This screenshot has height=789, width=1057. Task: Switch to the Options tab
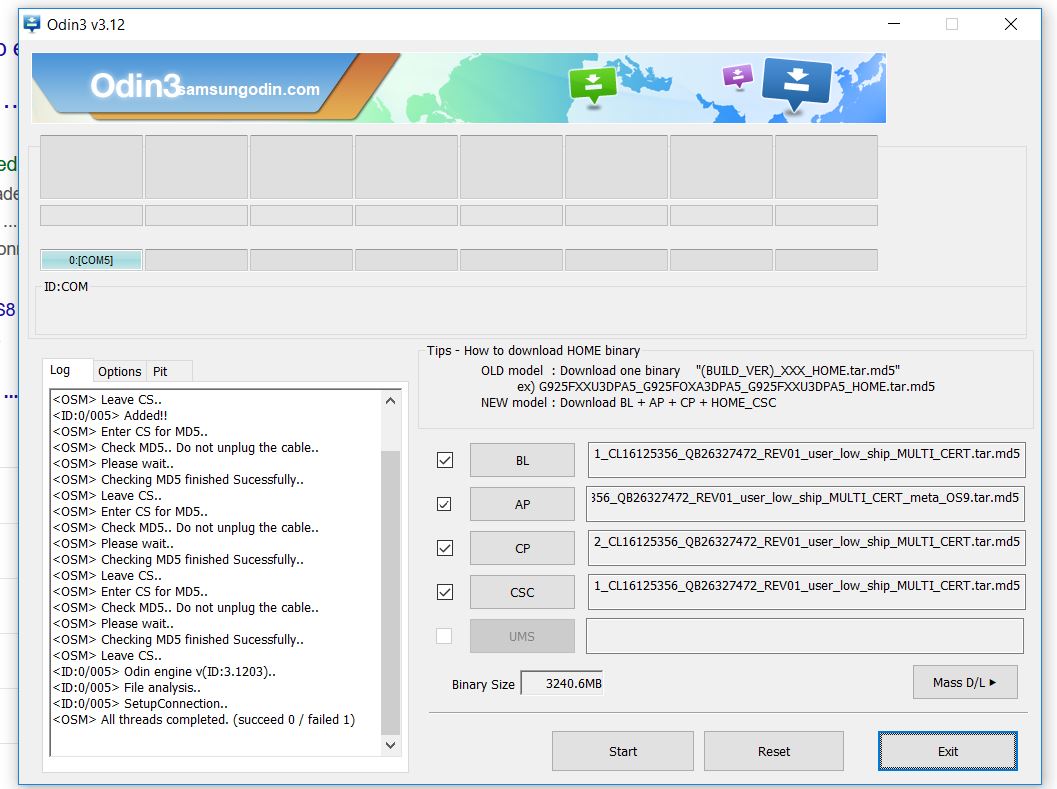coord(119,371)
